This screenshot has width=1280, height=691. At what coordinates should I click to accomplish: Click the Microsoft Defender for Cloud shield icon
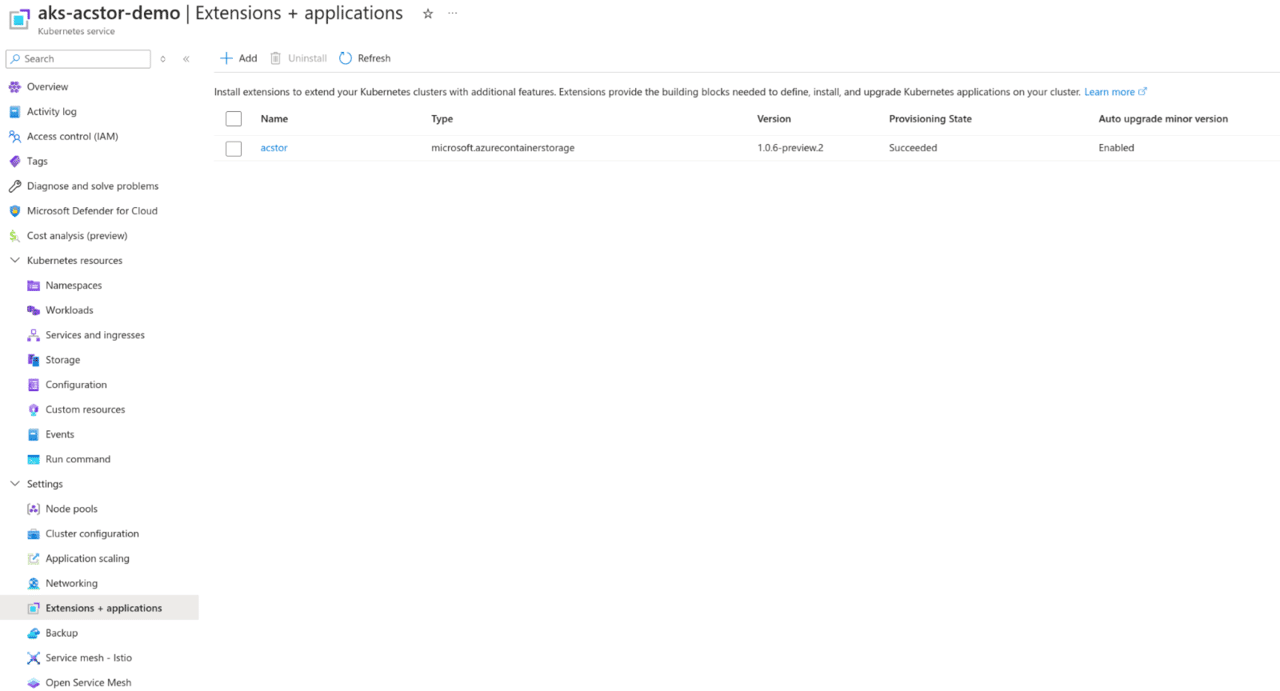(14, 211)
